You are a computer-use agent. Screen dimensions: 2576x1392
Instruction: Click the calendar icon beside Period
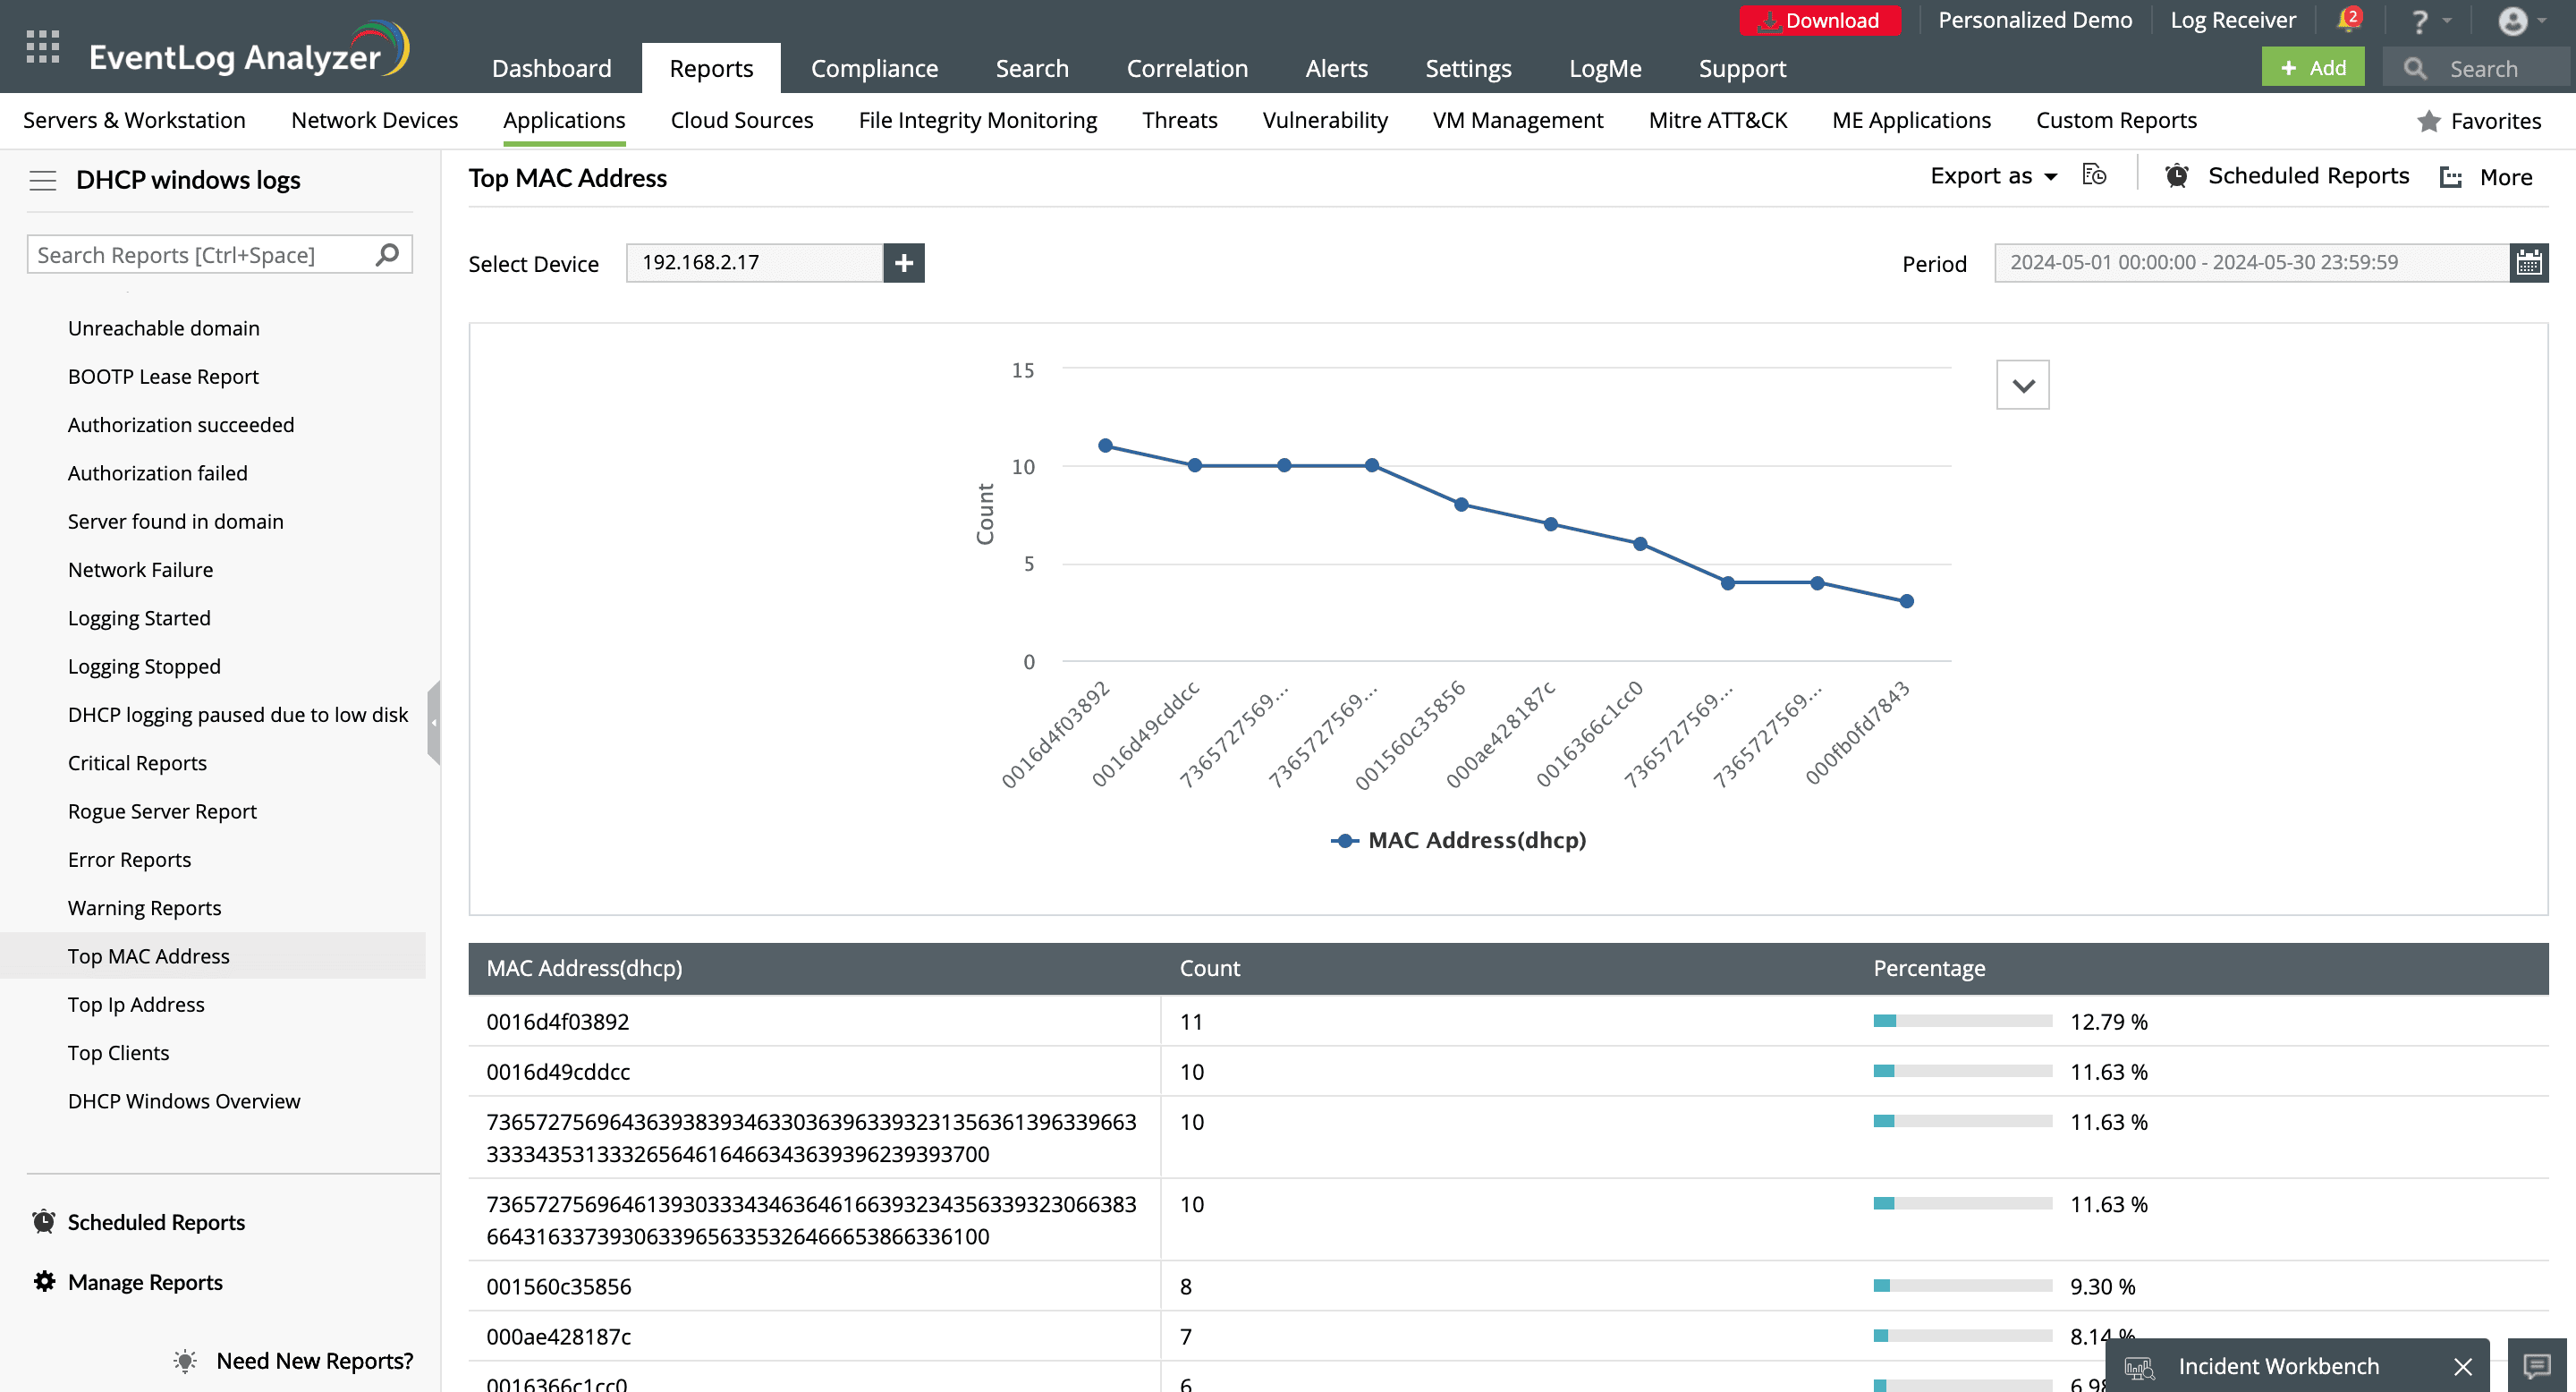(2528, 263)
